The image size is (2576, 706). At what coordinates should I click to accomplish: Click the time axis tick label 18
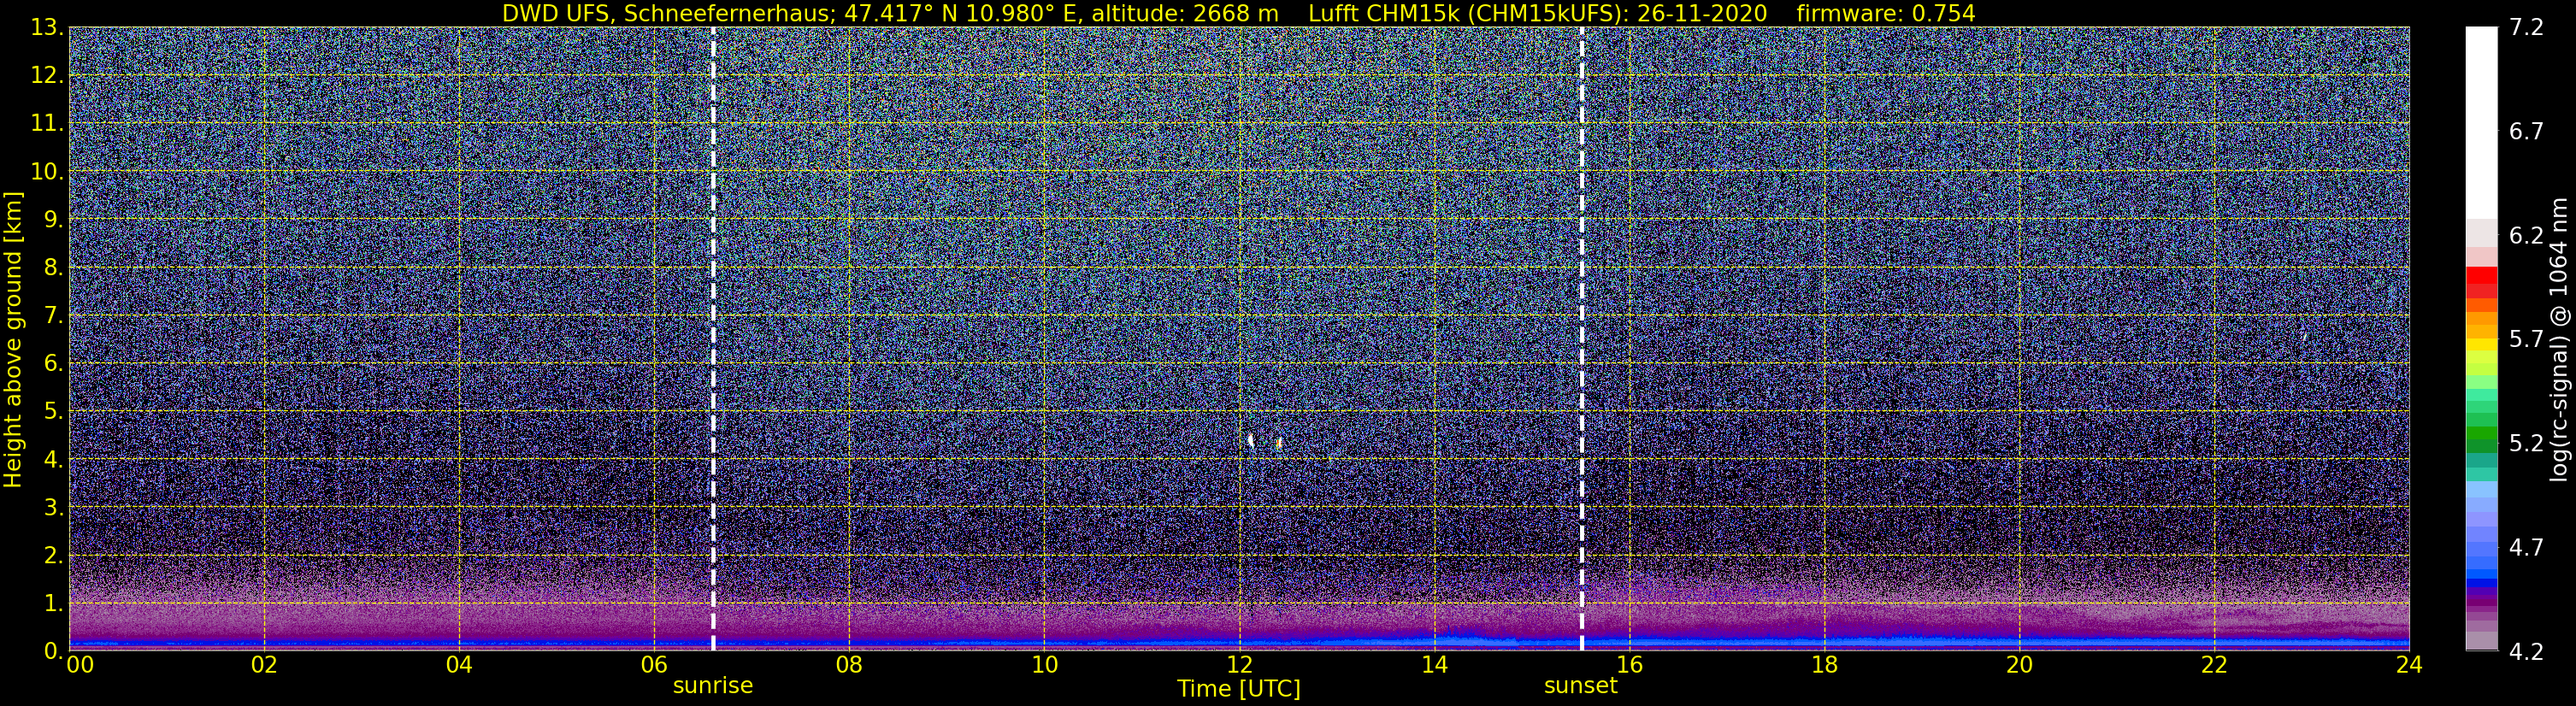[1824, 666]
